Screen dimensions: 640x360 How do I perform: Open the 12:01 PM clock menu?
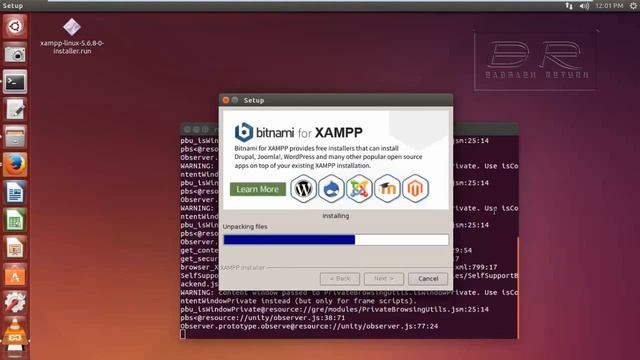[x=609, y=6]
